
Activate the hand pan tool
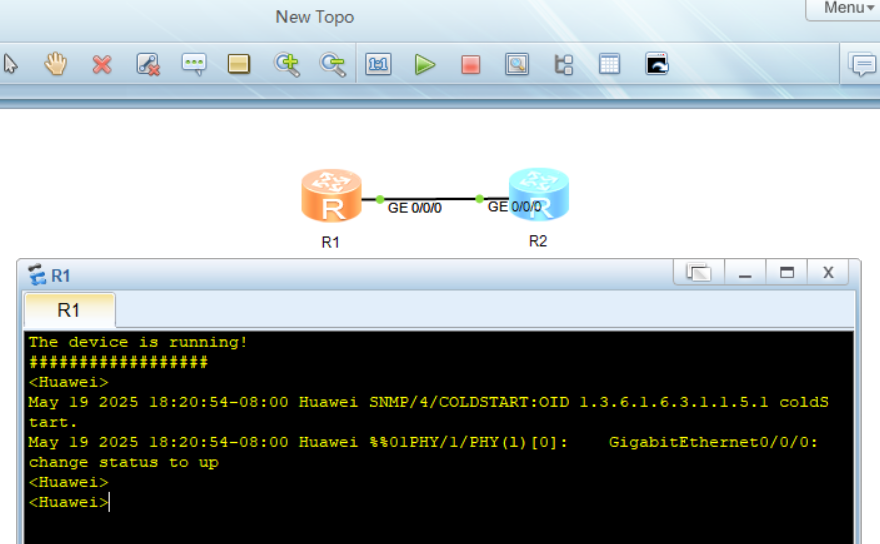(x=56, y=64)
